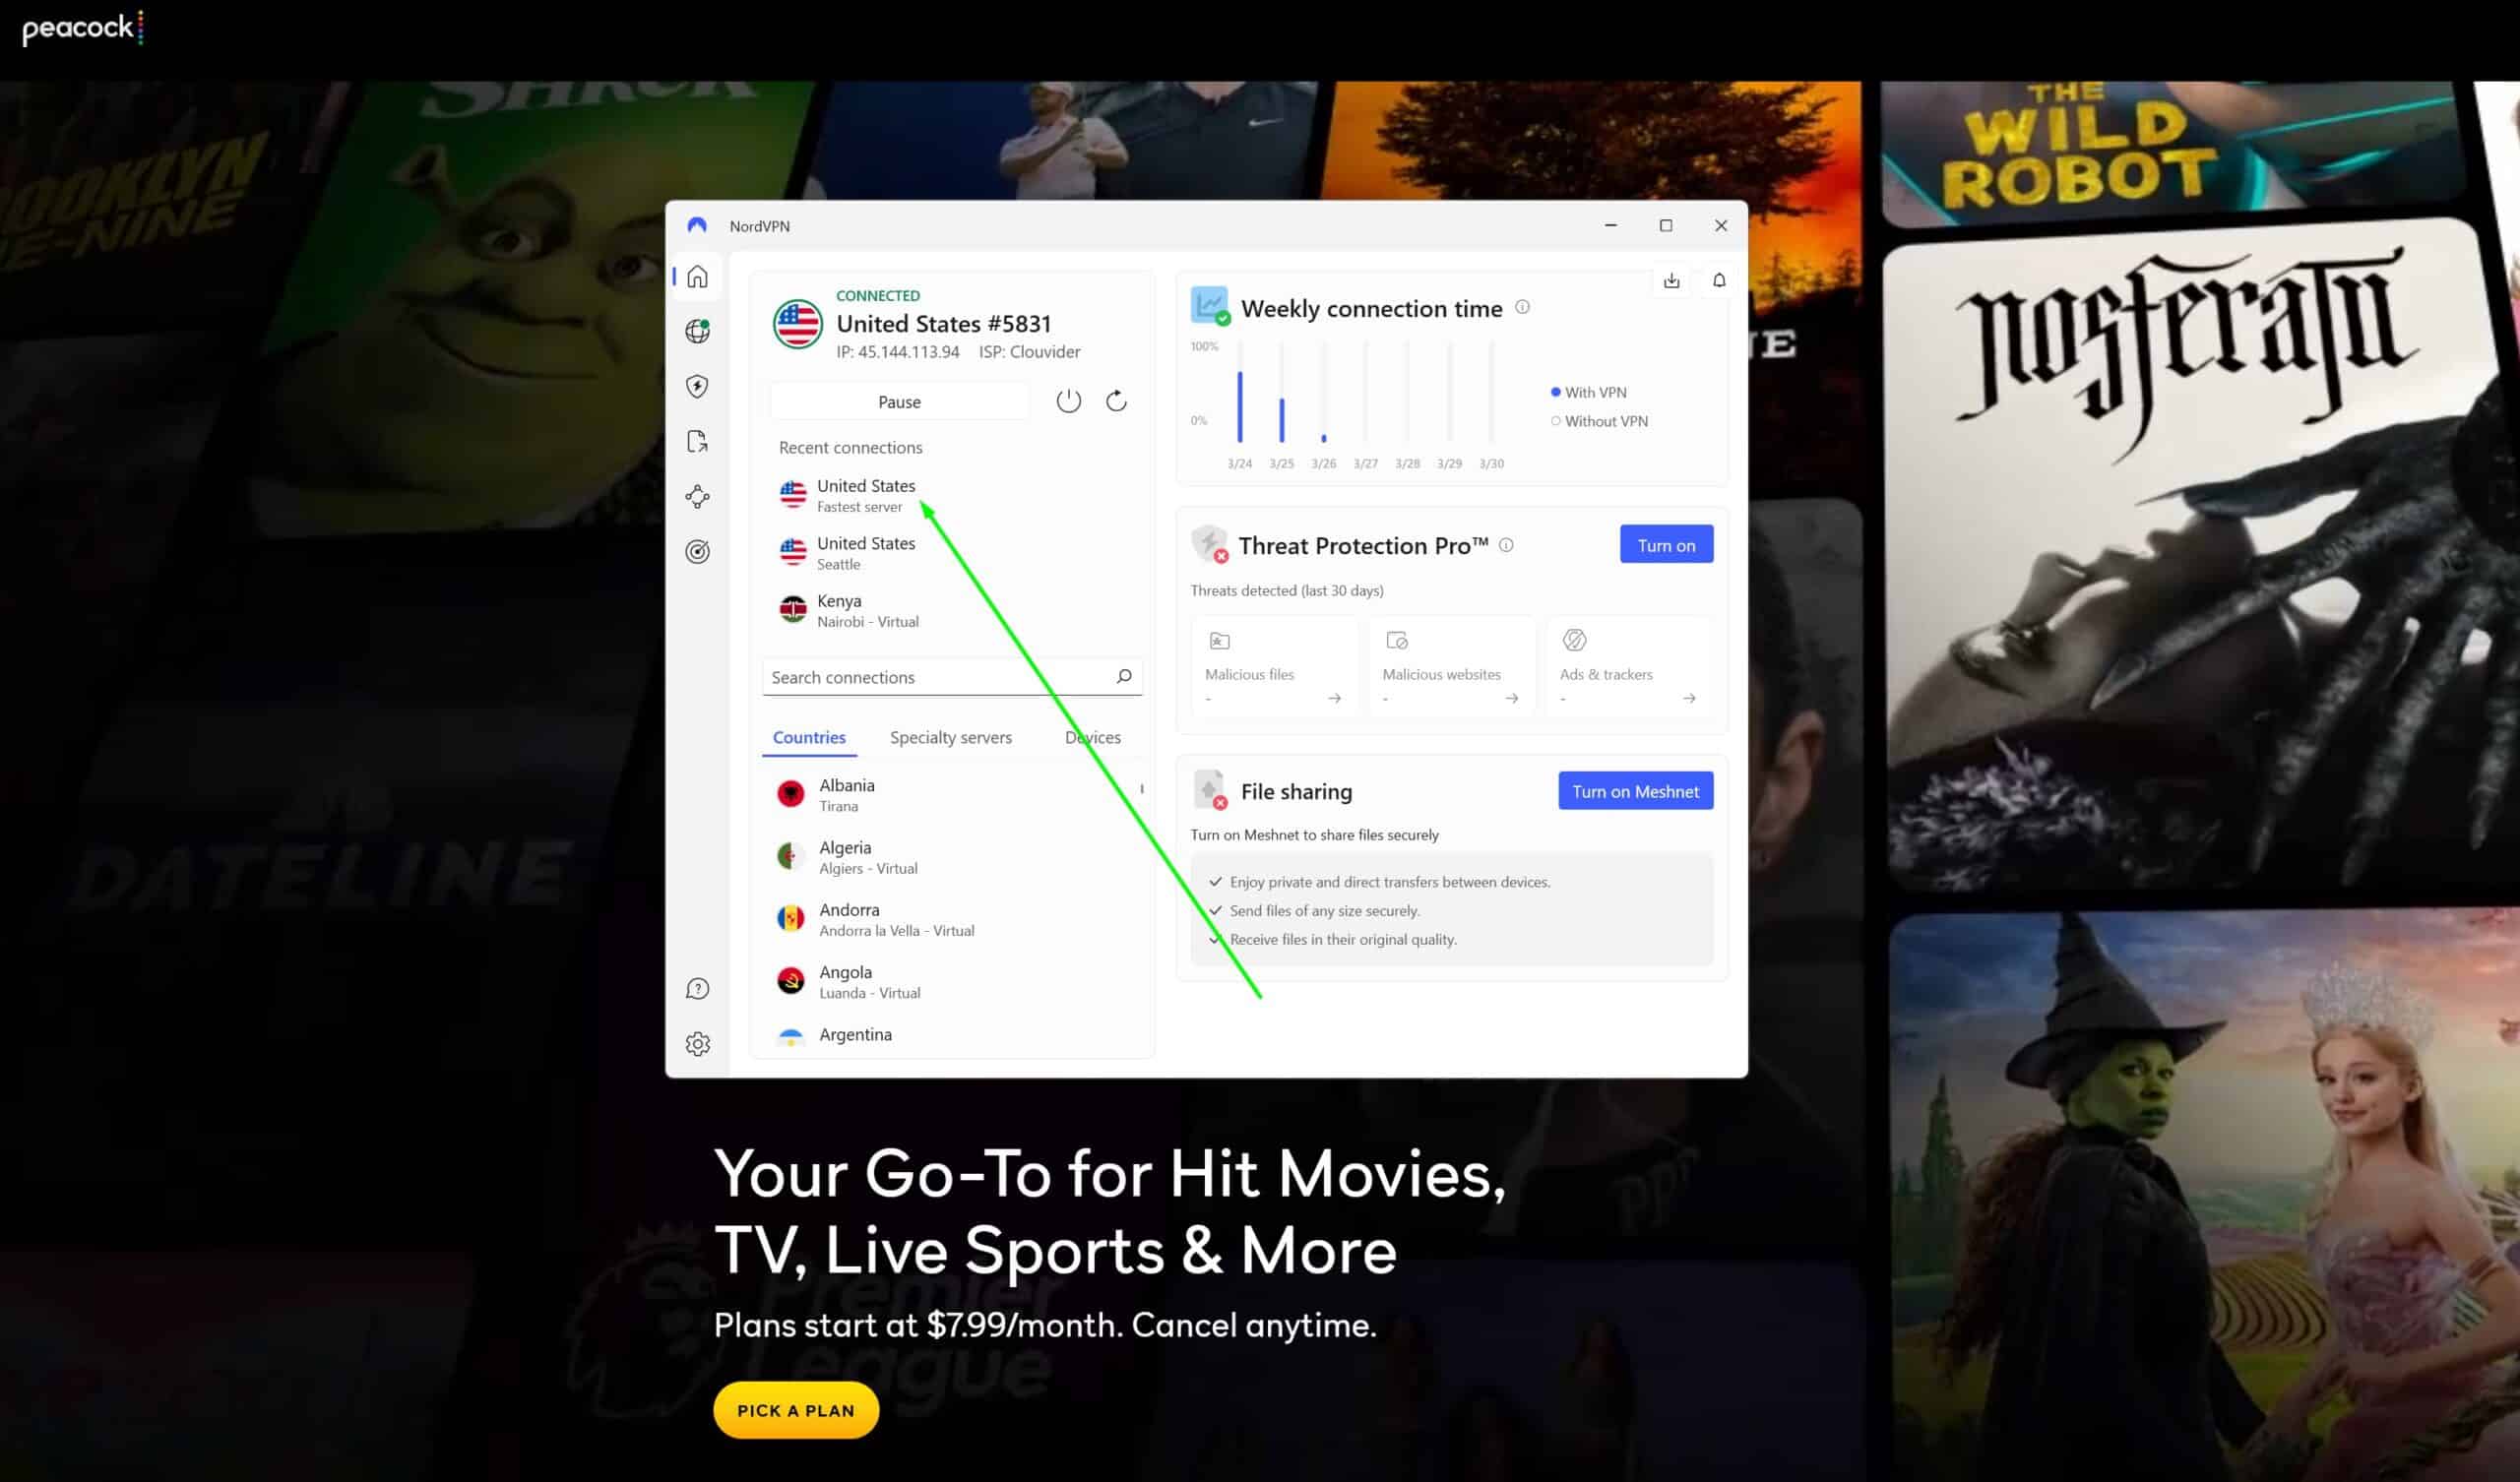Turn on Threat Protection Pro

click(1666, 545)
